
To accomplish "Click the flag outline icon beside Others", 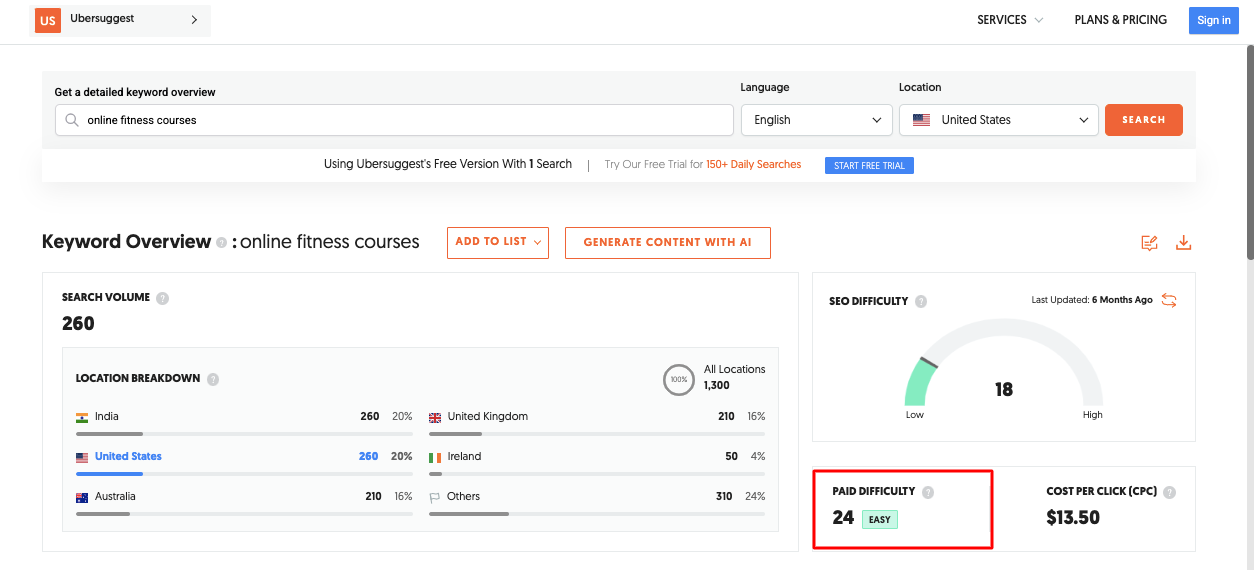I will (x=435, y=497).
